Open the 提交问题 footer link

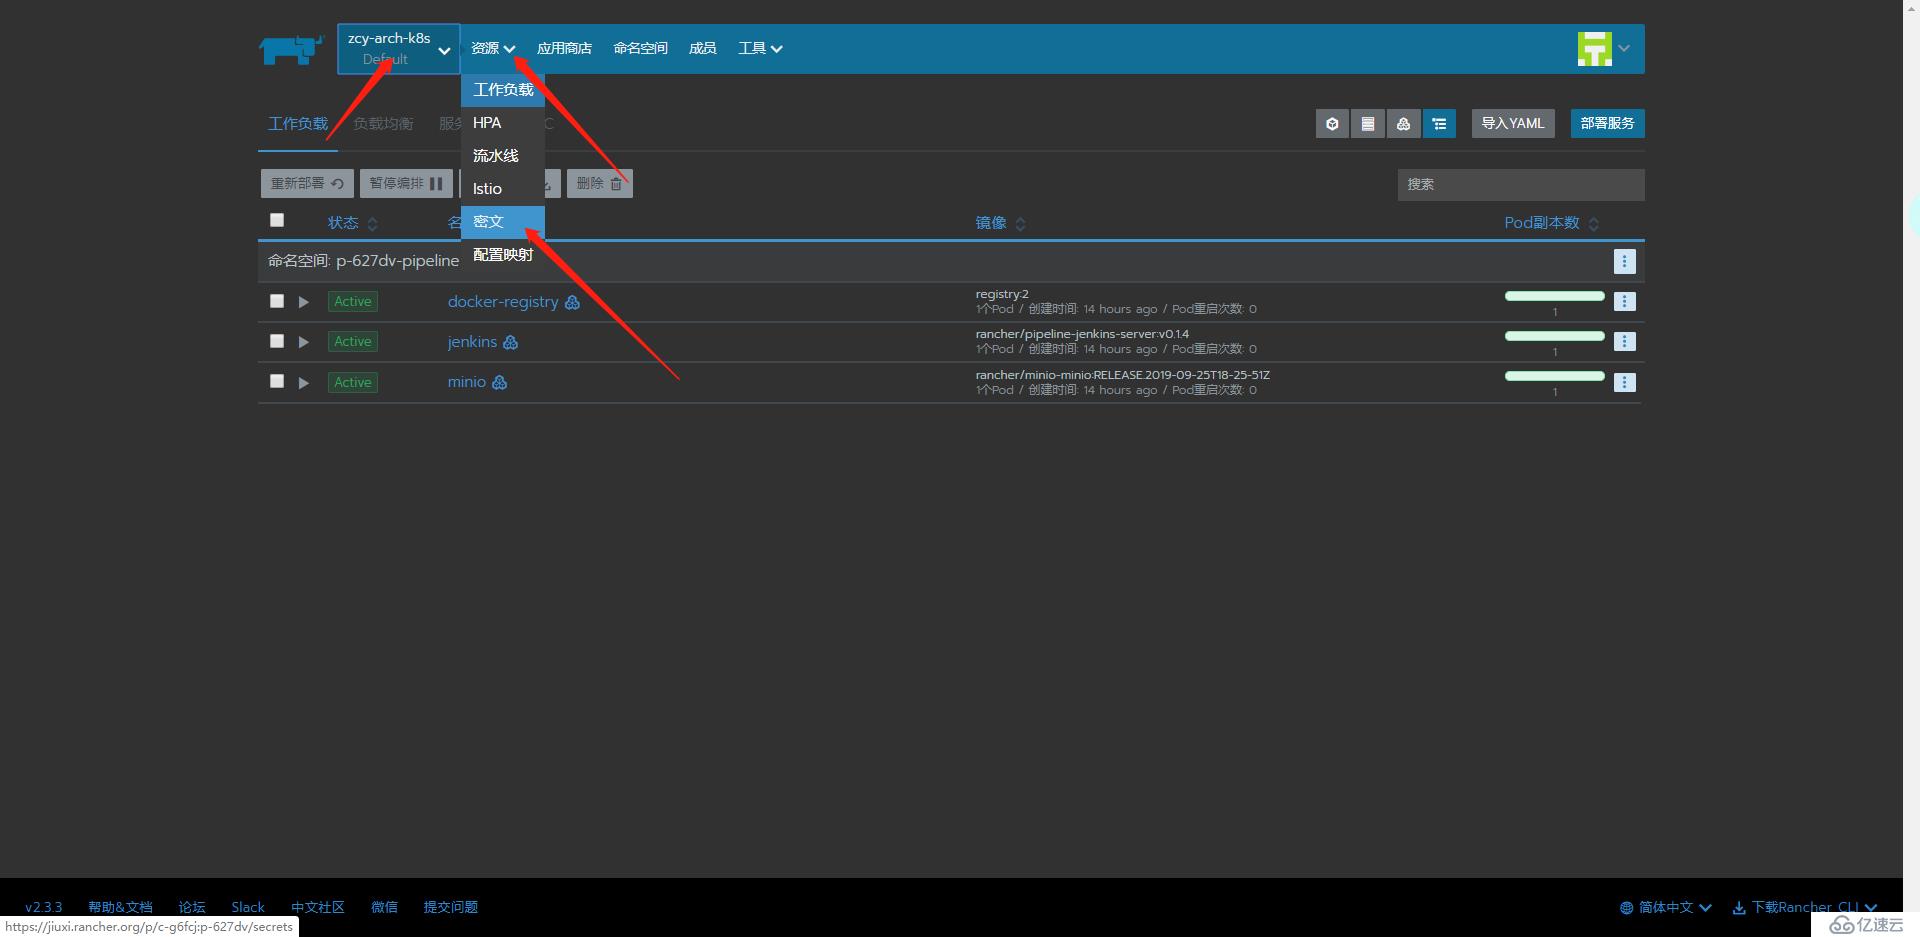point(451,907)
